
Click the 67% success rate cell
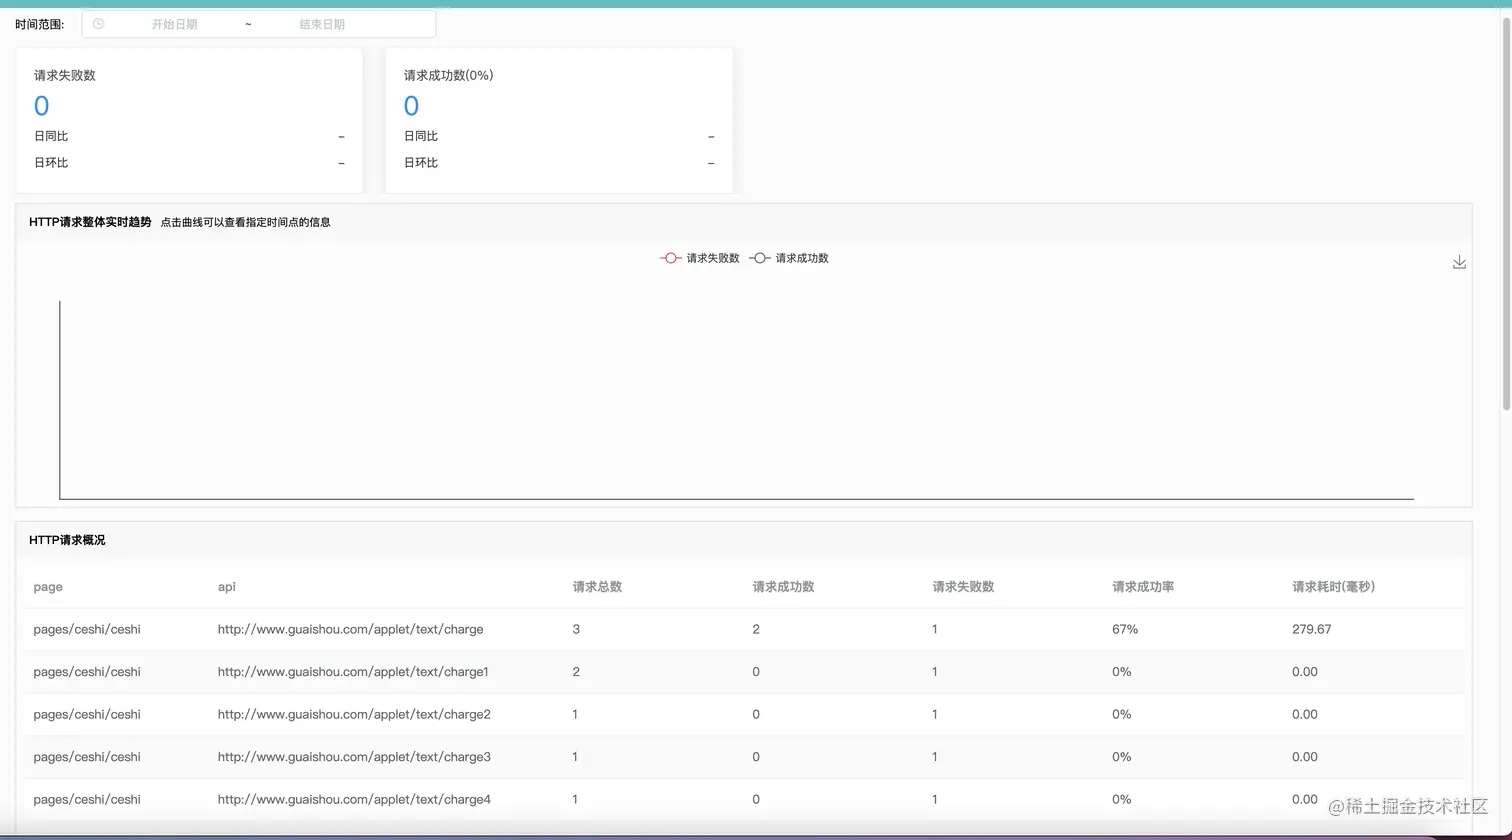1125,629
